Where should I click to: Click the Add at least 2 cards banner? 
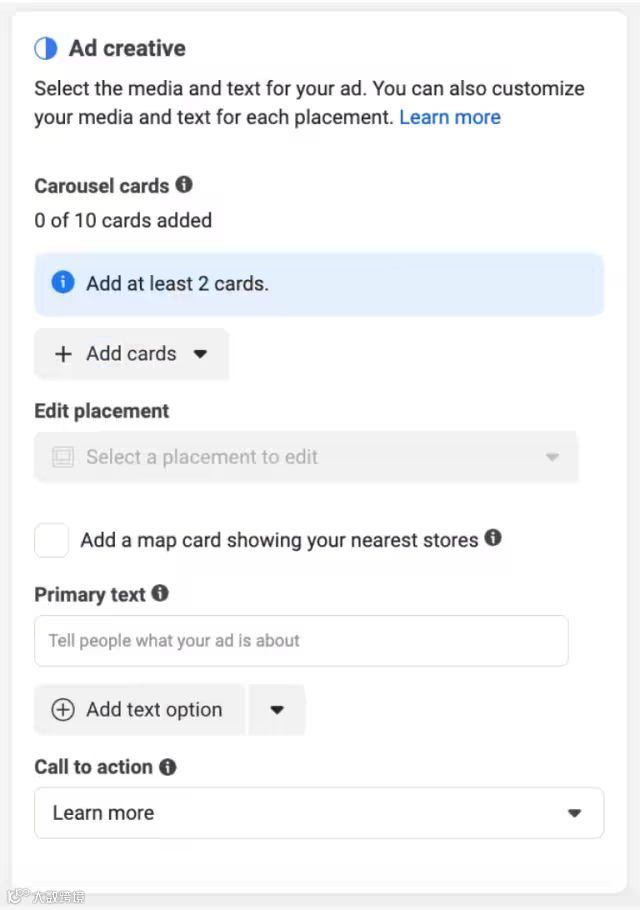pyautogui.click(x=319, y=284)
